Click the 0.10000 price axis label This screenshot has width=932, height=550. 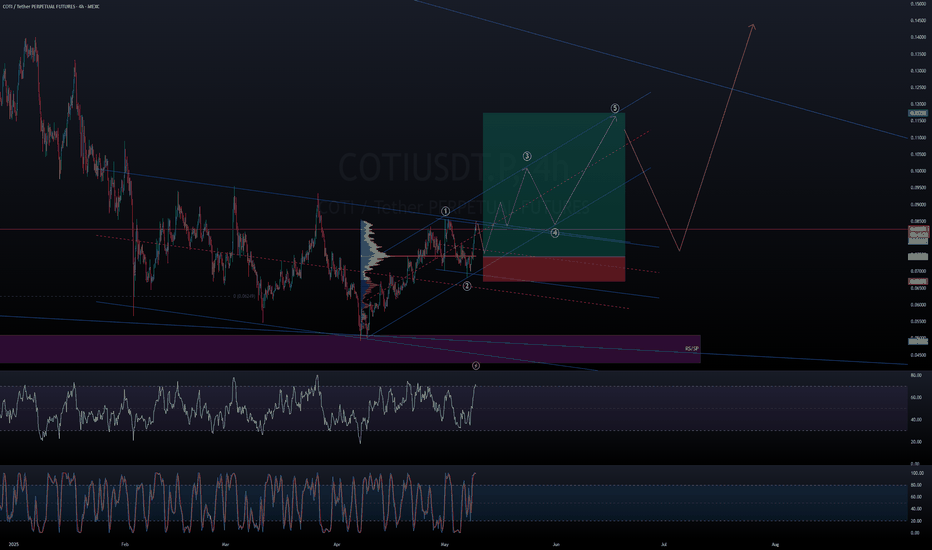pos(918,171)
